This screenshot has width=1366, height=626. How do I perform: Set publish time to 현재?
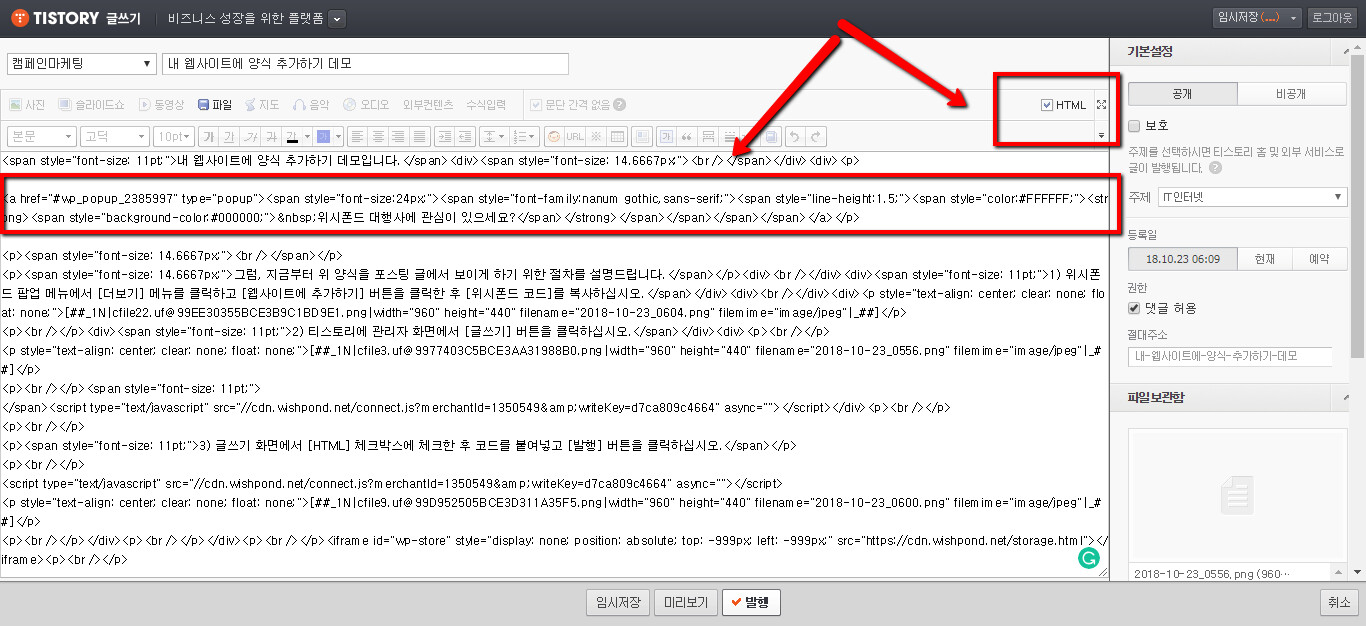tap(1265, 259)
